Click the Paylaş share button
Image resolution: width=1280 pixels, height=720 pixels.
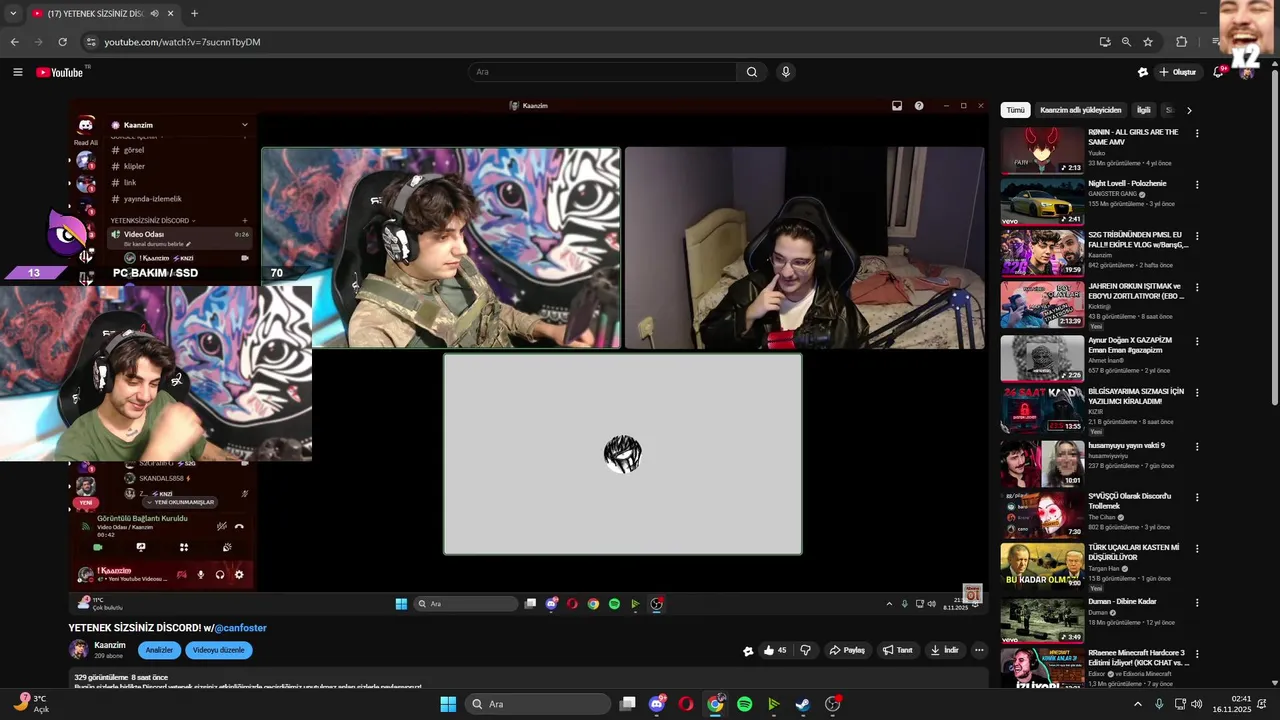847,650
